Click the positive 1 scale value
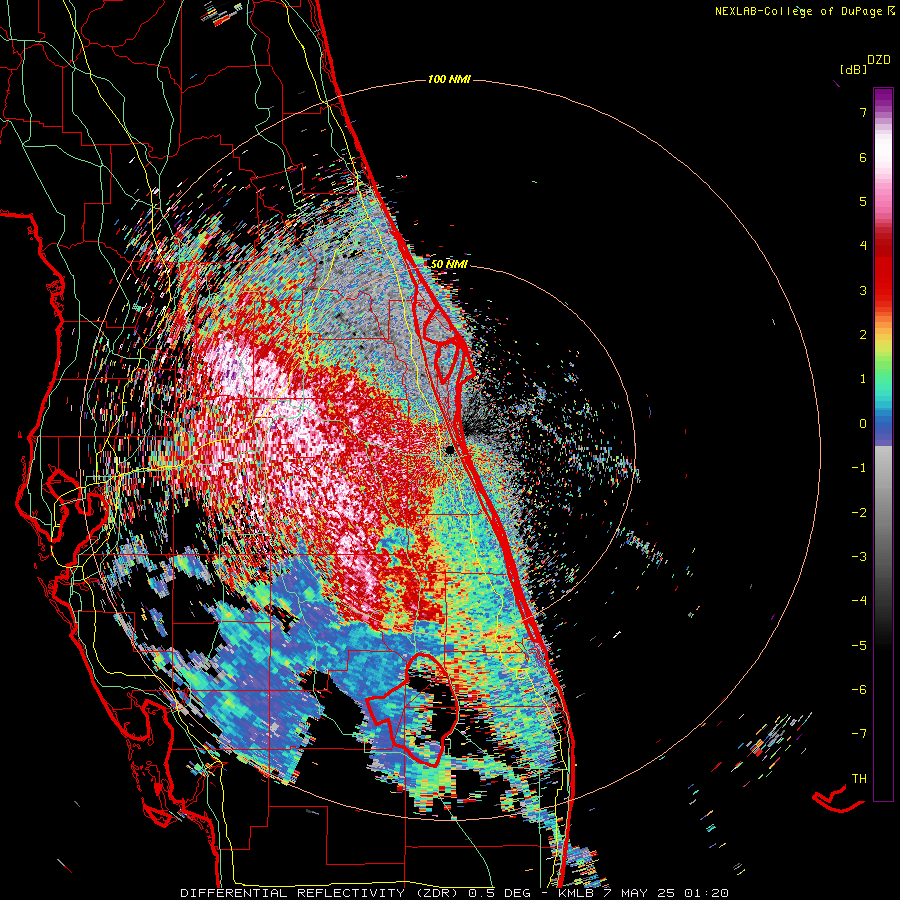The image size is (900, 900). tap(863, 379)
